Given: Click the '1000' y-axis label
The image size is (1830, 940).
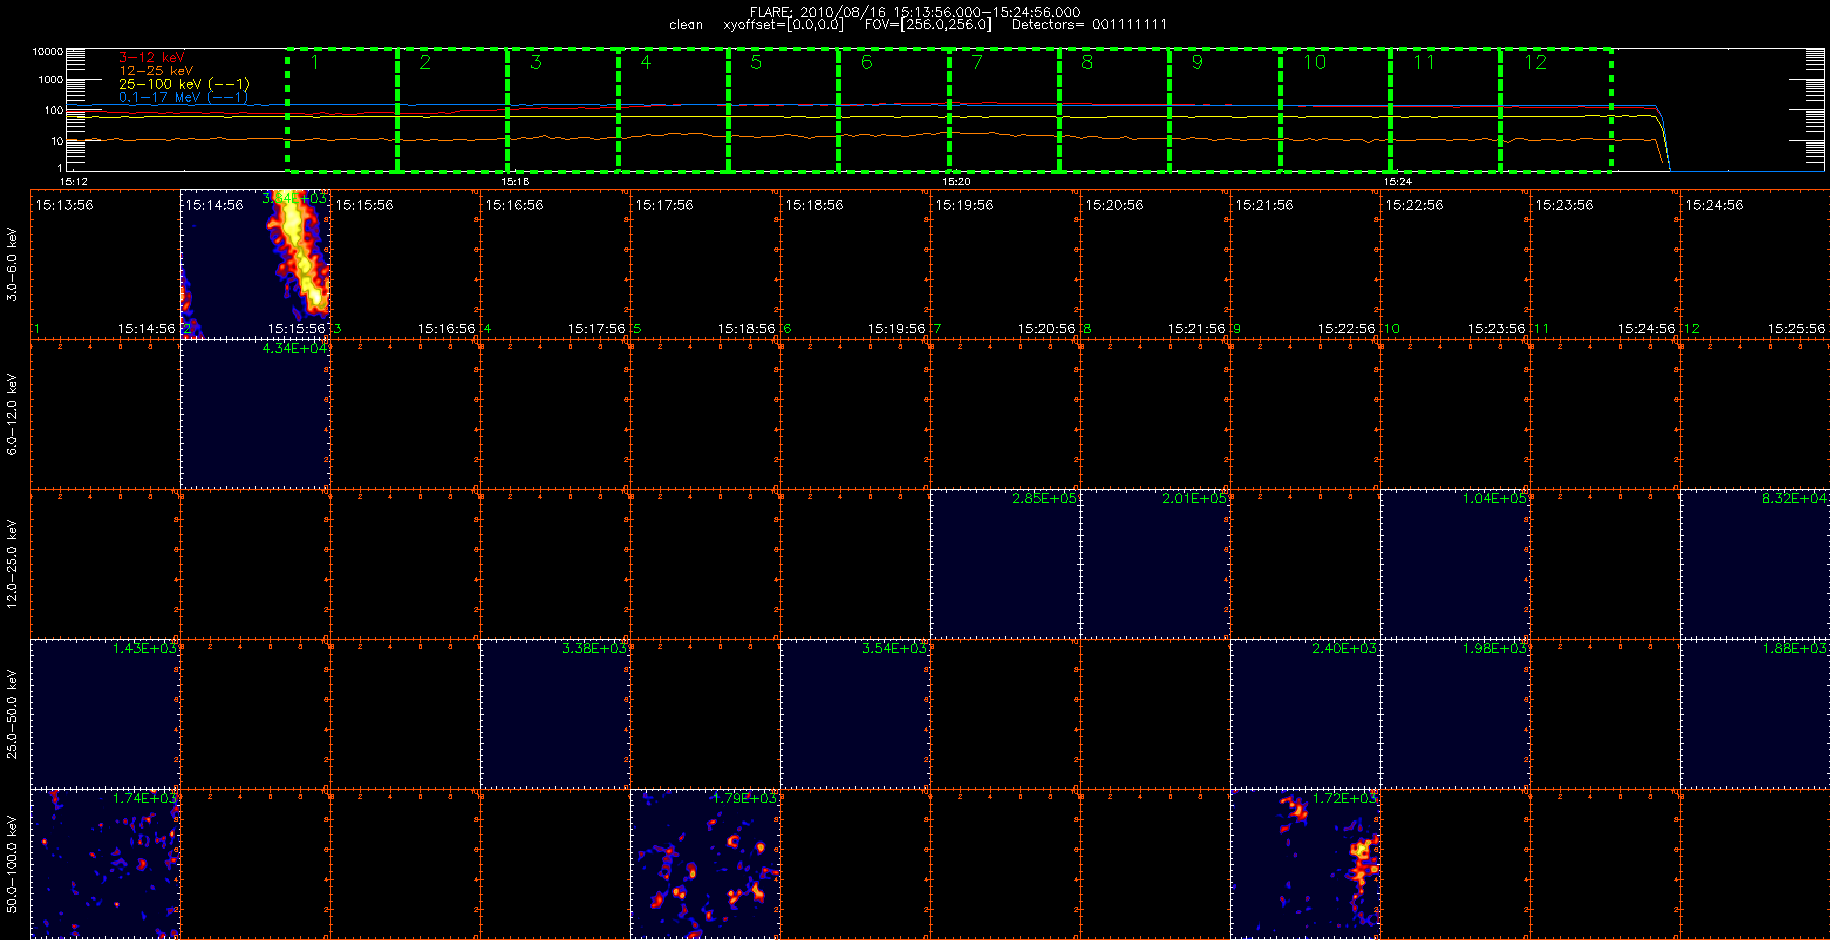Looking at the screenshot, I should point(50,79).
